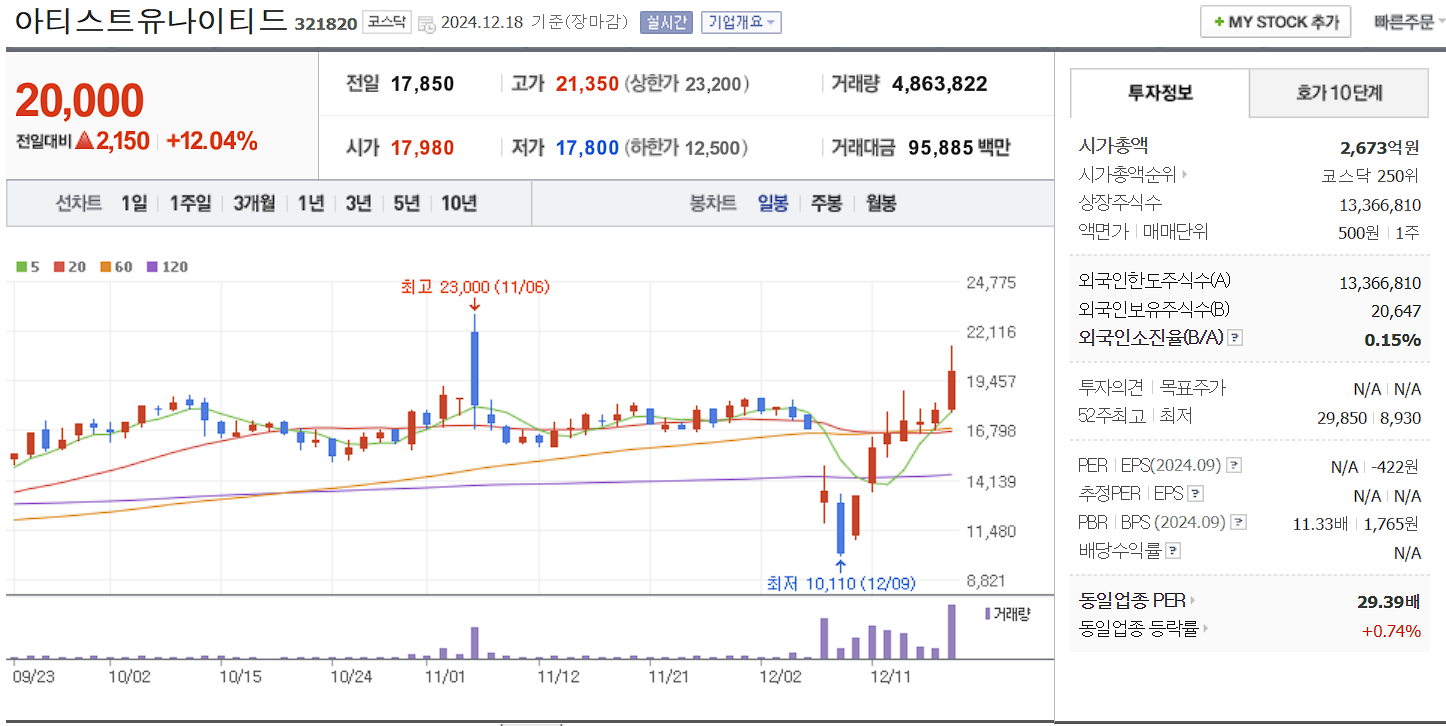Click the market cap value 2,673억원
The width and height of the screenshot is (1446, 726).
click(1380, 148)
